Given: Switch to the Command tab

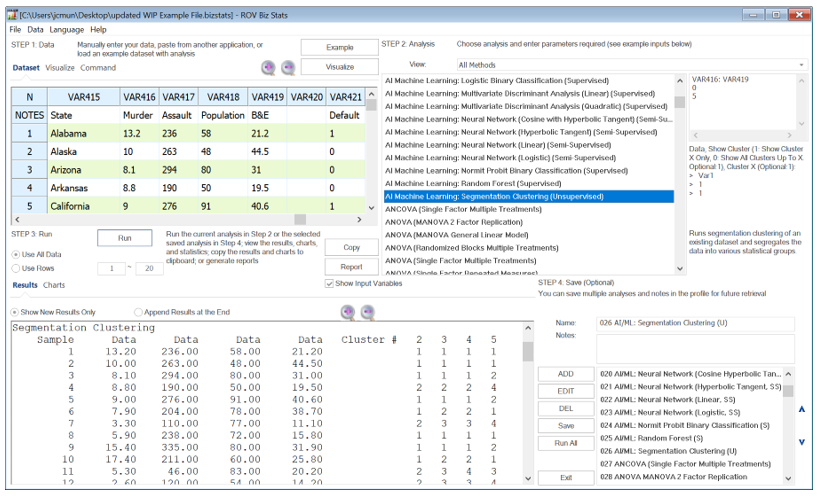Looking at the screenshot, I should 98,68.
